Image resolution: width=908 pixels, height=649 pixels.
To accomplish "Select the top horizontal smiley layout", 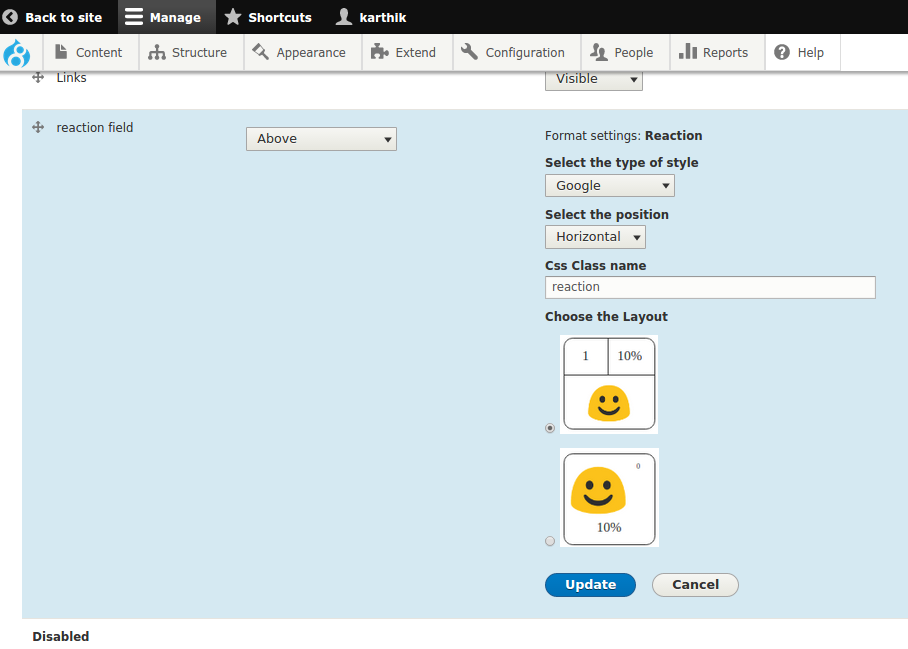I will (x=549, y=427).
